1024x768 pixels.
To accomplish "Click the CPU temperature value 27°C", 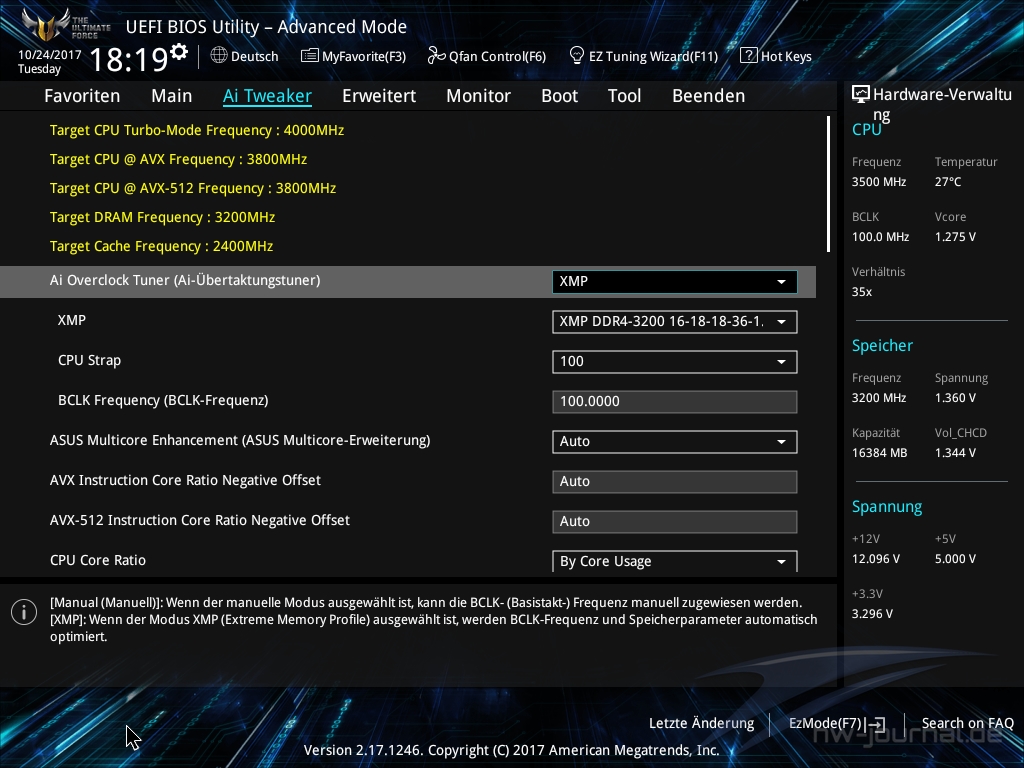I will pos(948,182).
